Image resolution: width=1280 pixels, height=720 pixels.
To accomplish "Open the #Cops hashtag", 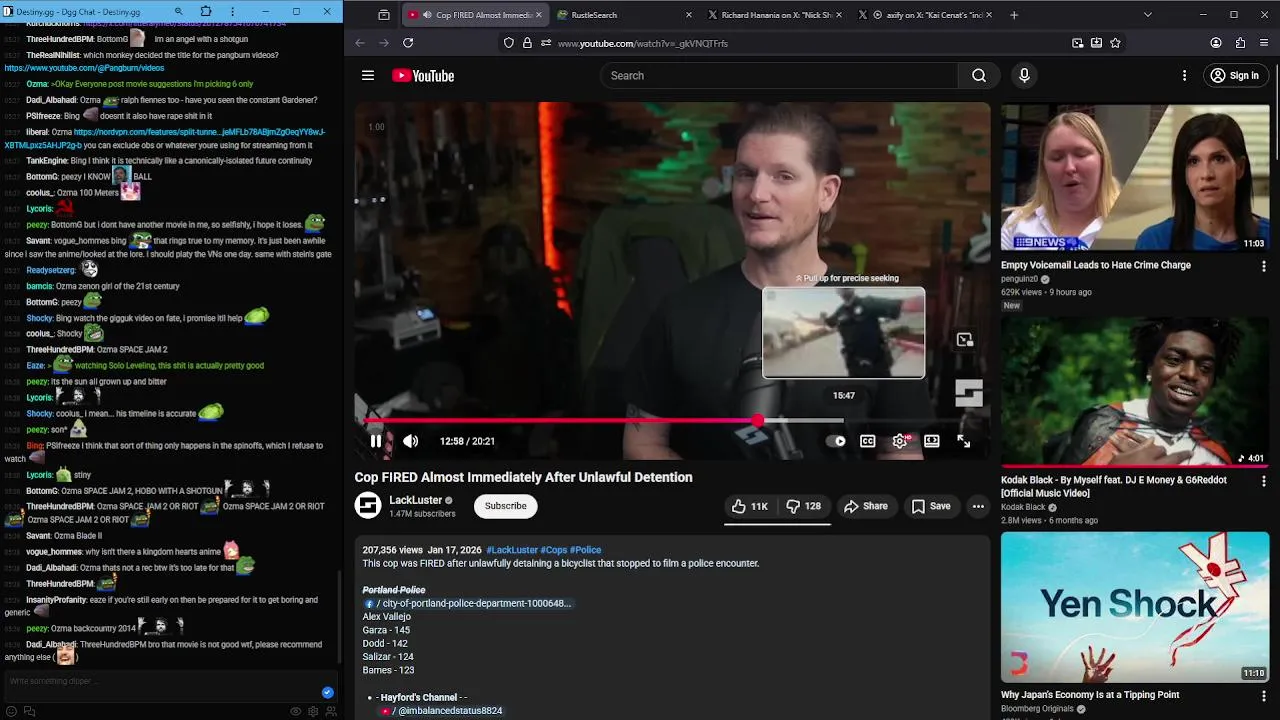I will [x=554, y=550].
